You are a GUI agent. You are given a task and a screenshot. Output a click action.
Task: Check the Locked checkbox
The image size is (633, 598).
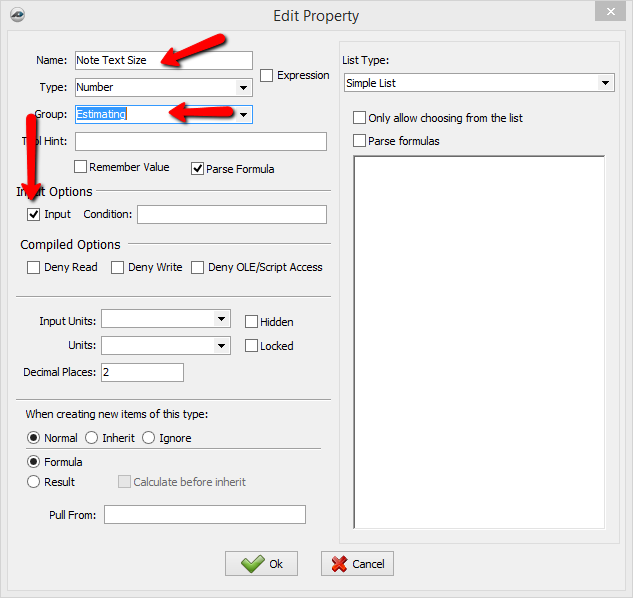point(251,346)
